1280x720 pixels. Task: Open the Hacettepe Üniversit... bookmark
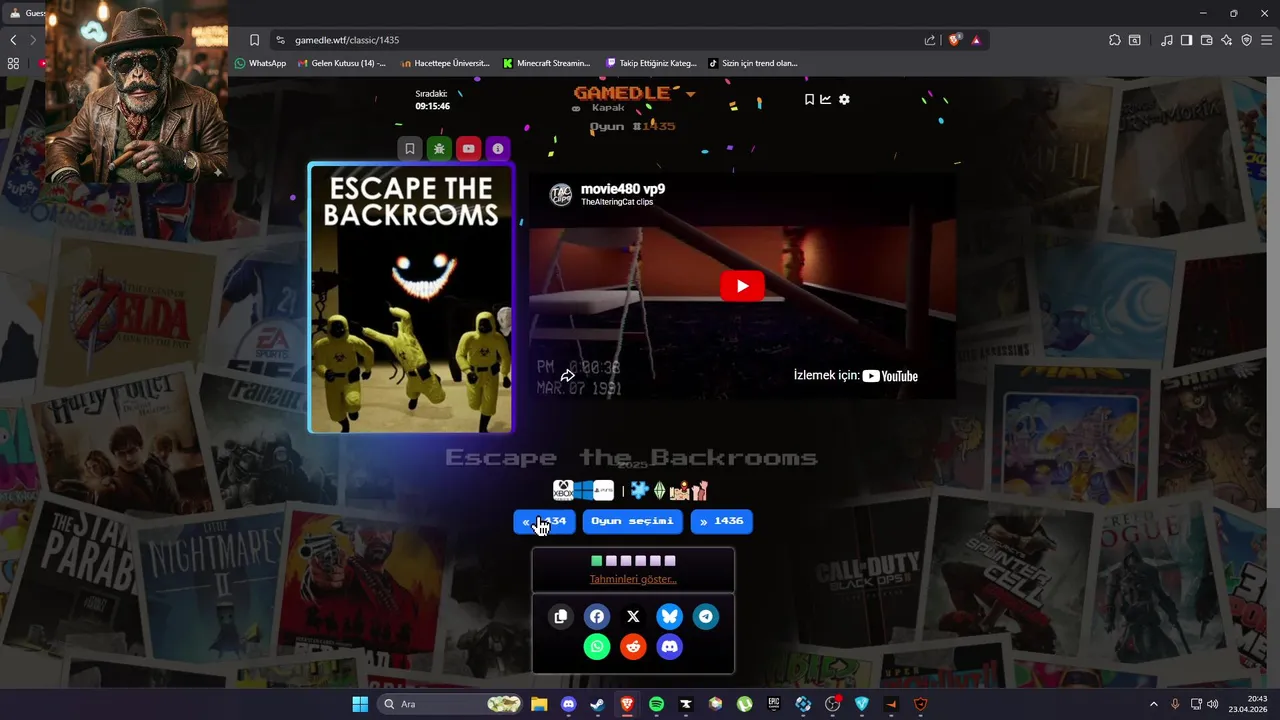(x=445, y=63)
